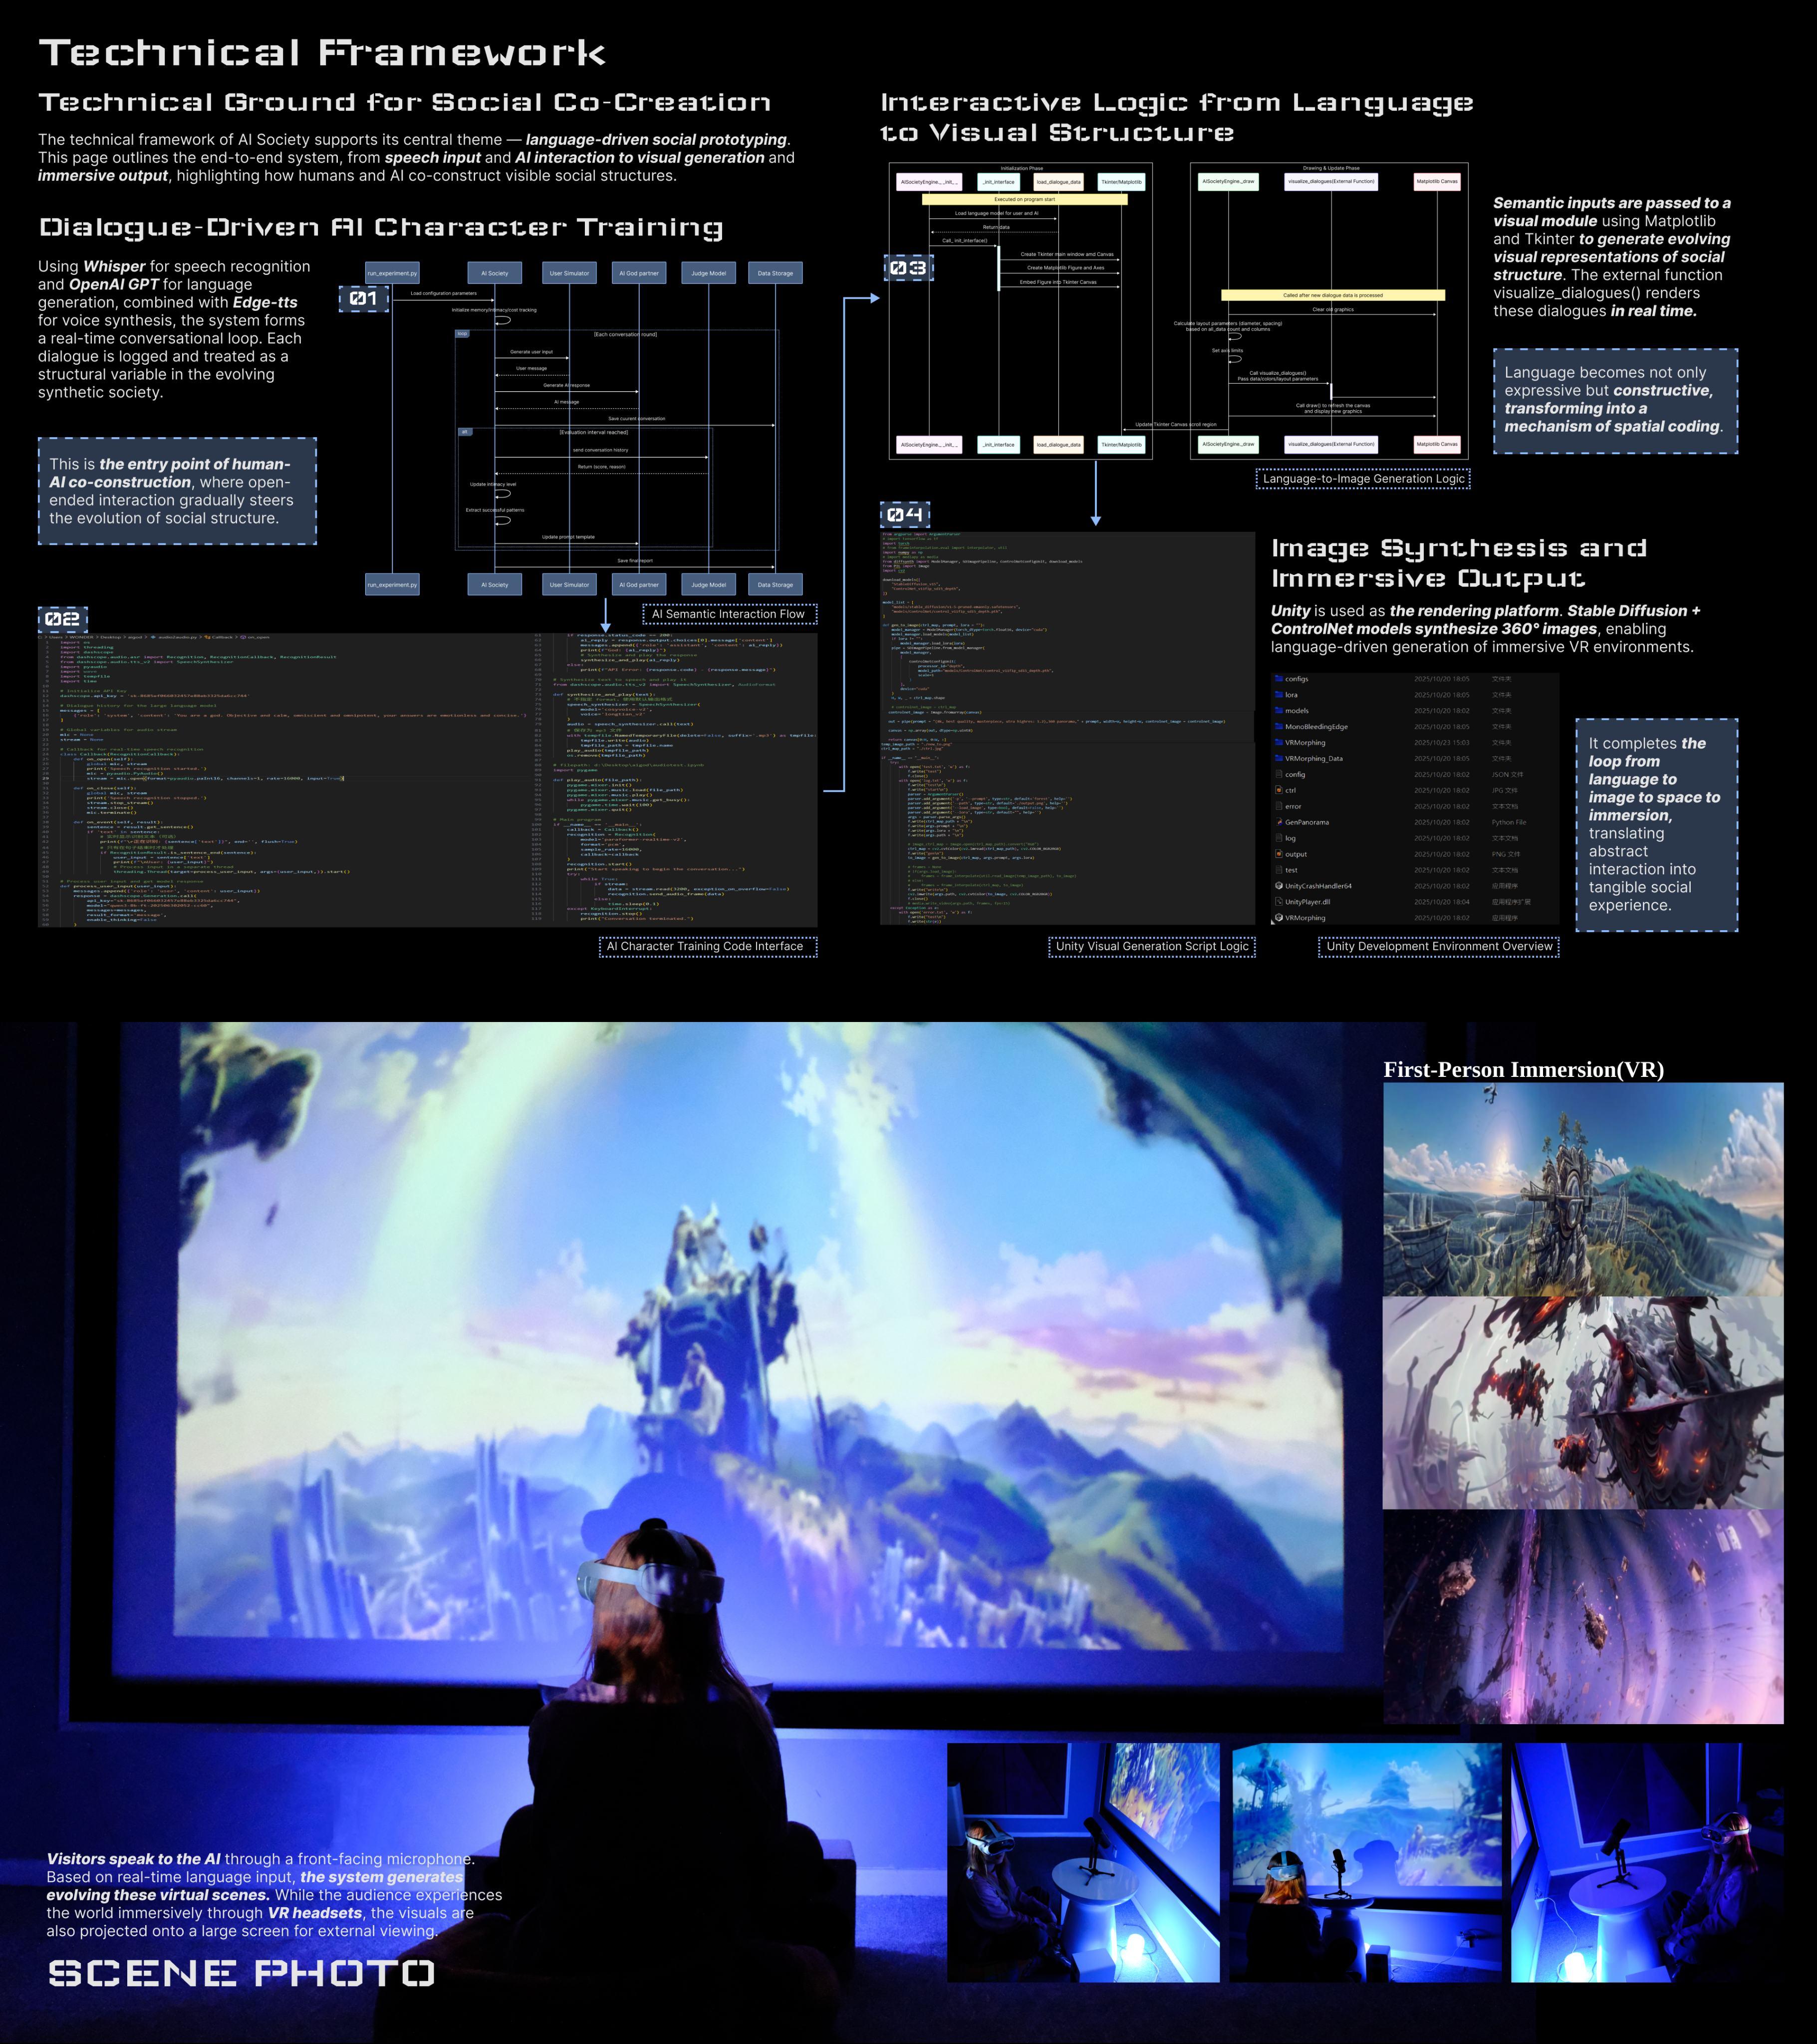Click the 'AI Semantic Interaction Flow' caption label
Image resolution: width=1817 pixels, height=2044 pixels.
pyautogui.click(x=729, y=614)
